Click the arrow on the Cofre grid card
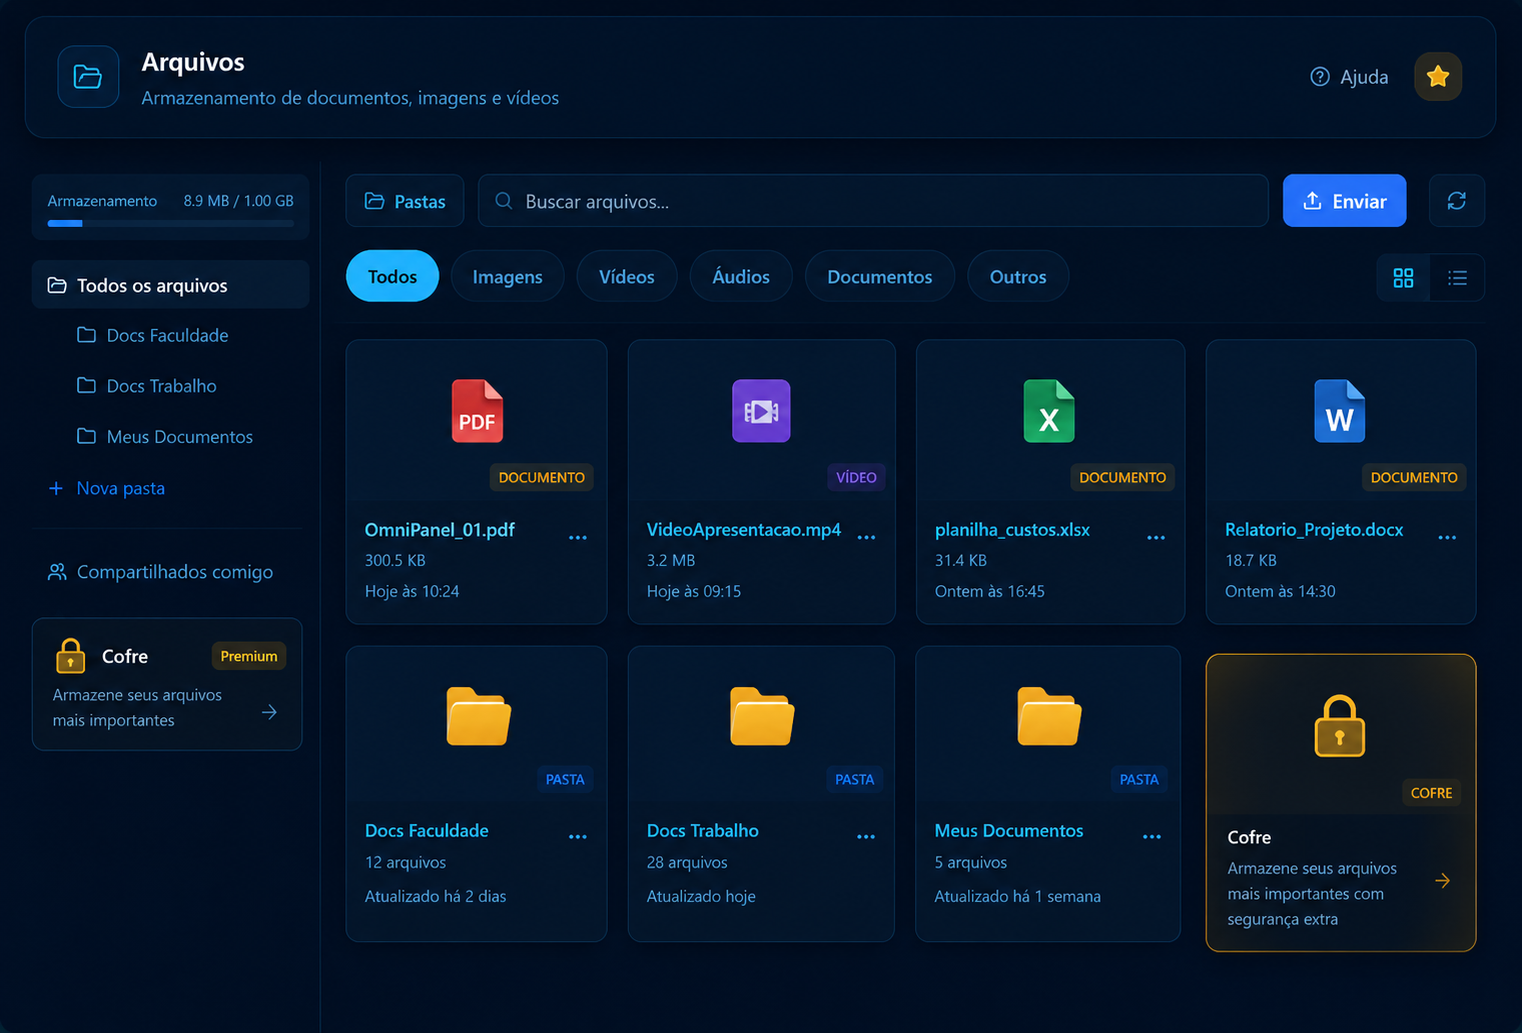The width and height of the screenshot is (1522, 1033). tap(1442, 881)
